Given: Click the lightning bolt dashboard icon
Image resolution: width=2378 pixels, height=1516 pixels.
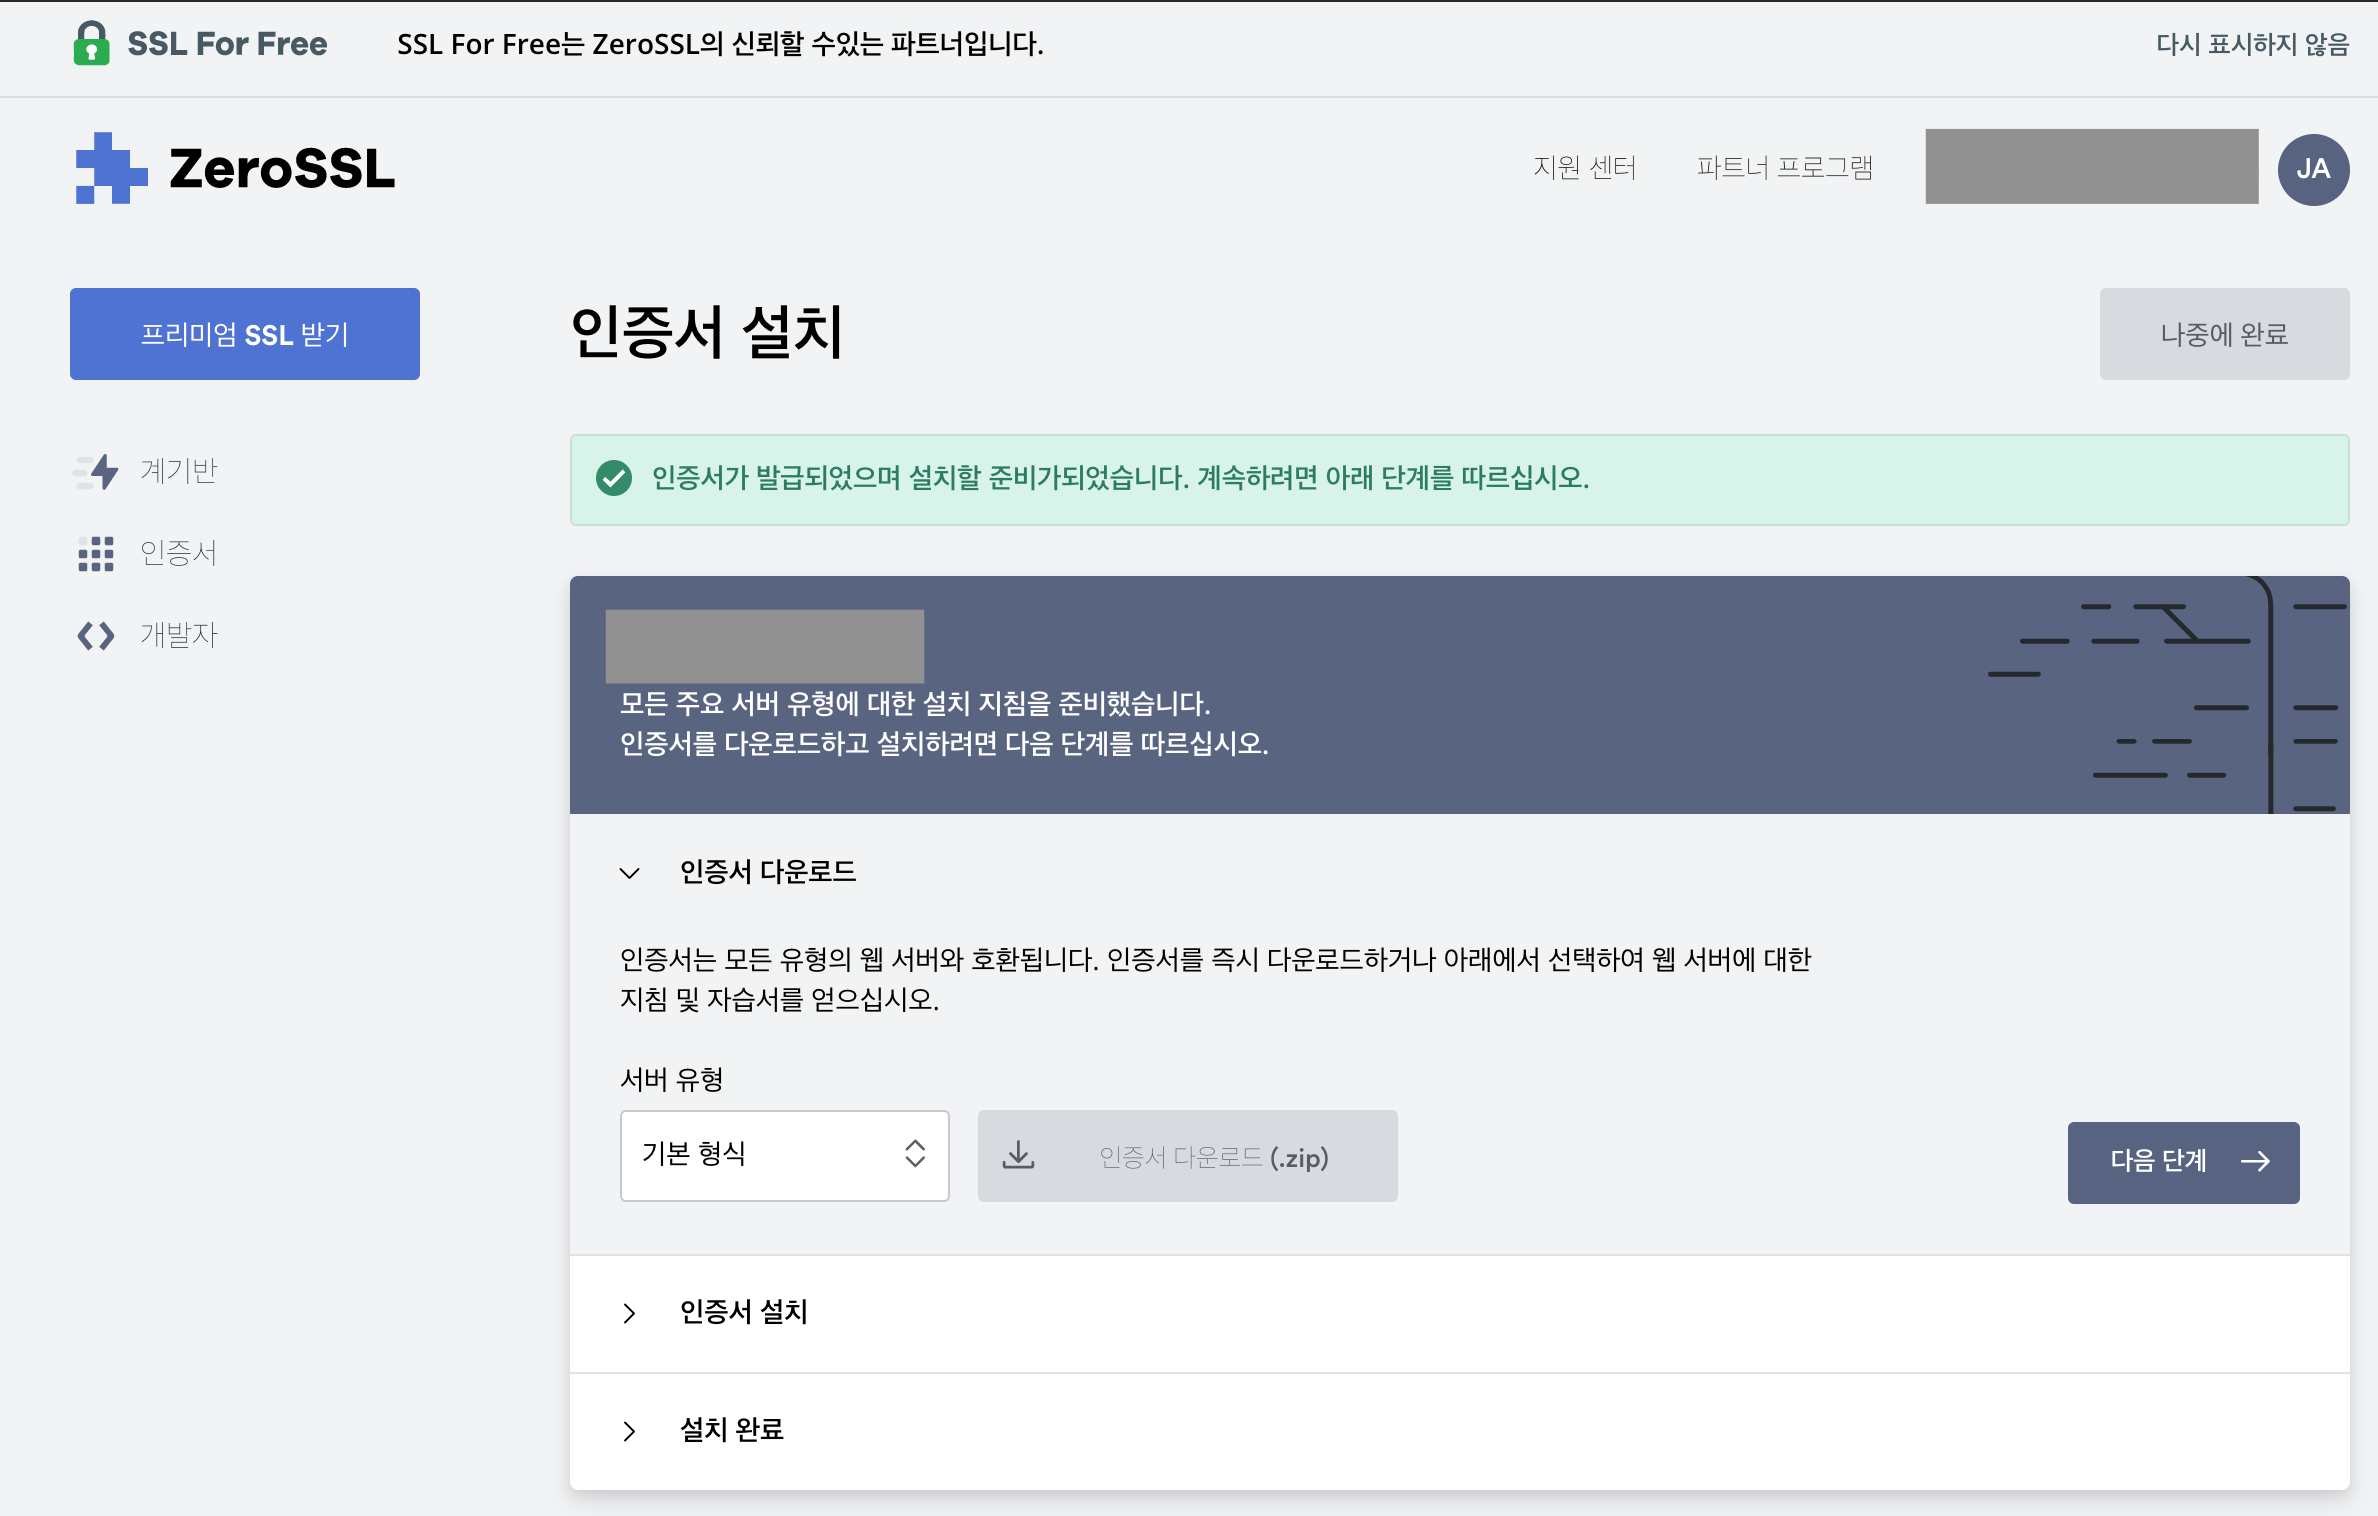Looking at the screenshot, I should pyautogui.click(x=98, y=471).
